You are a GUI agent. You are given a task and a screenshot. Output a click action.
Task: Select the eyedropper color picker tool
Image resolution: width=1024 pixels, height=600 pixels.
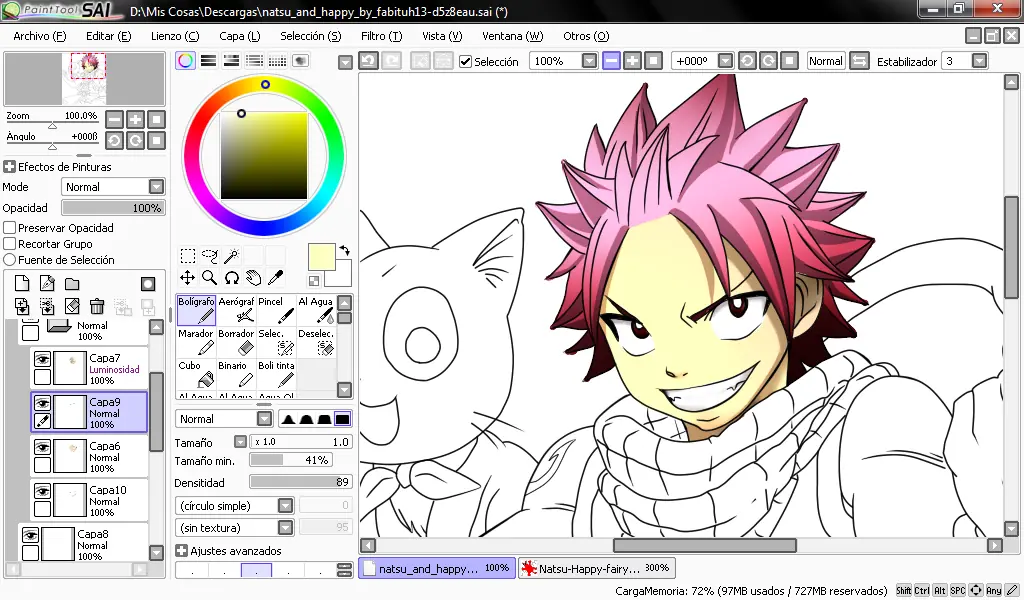(276, 277)
